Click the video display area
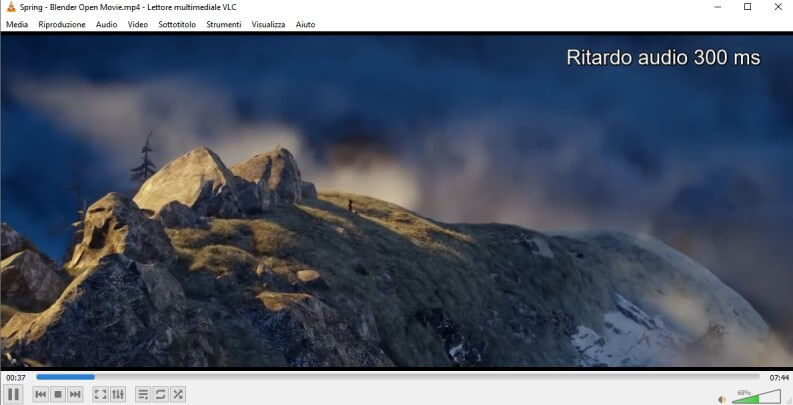This screenshot has width=793, height=405. (396, 201)
